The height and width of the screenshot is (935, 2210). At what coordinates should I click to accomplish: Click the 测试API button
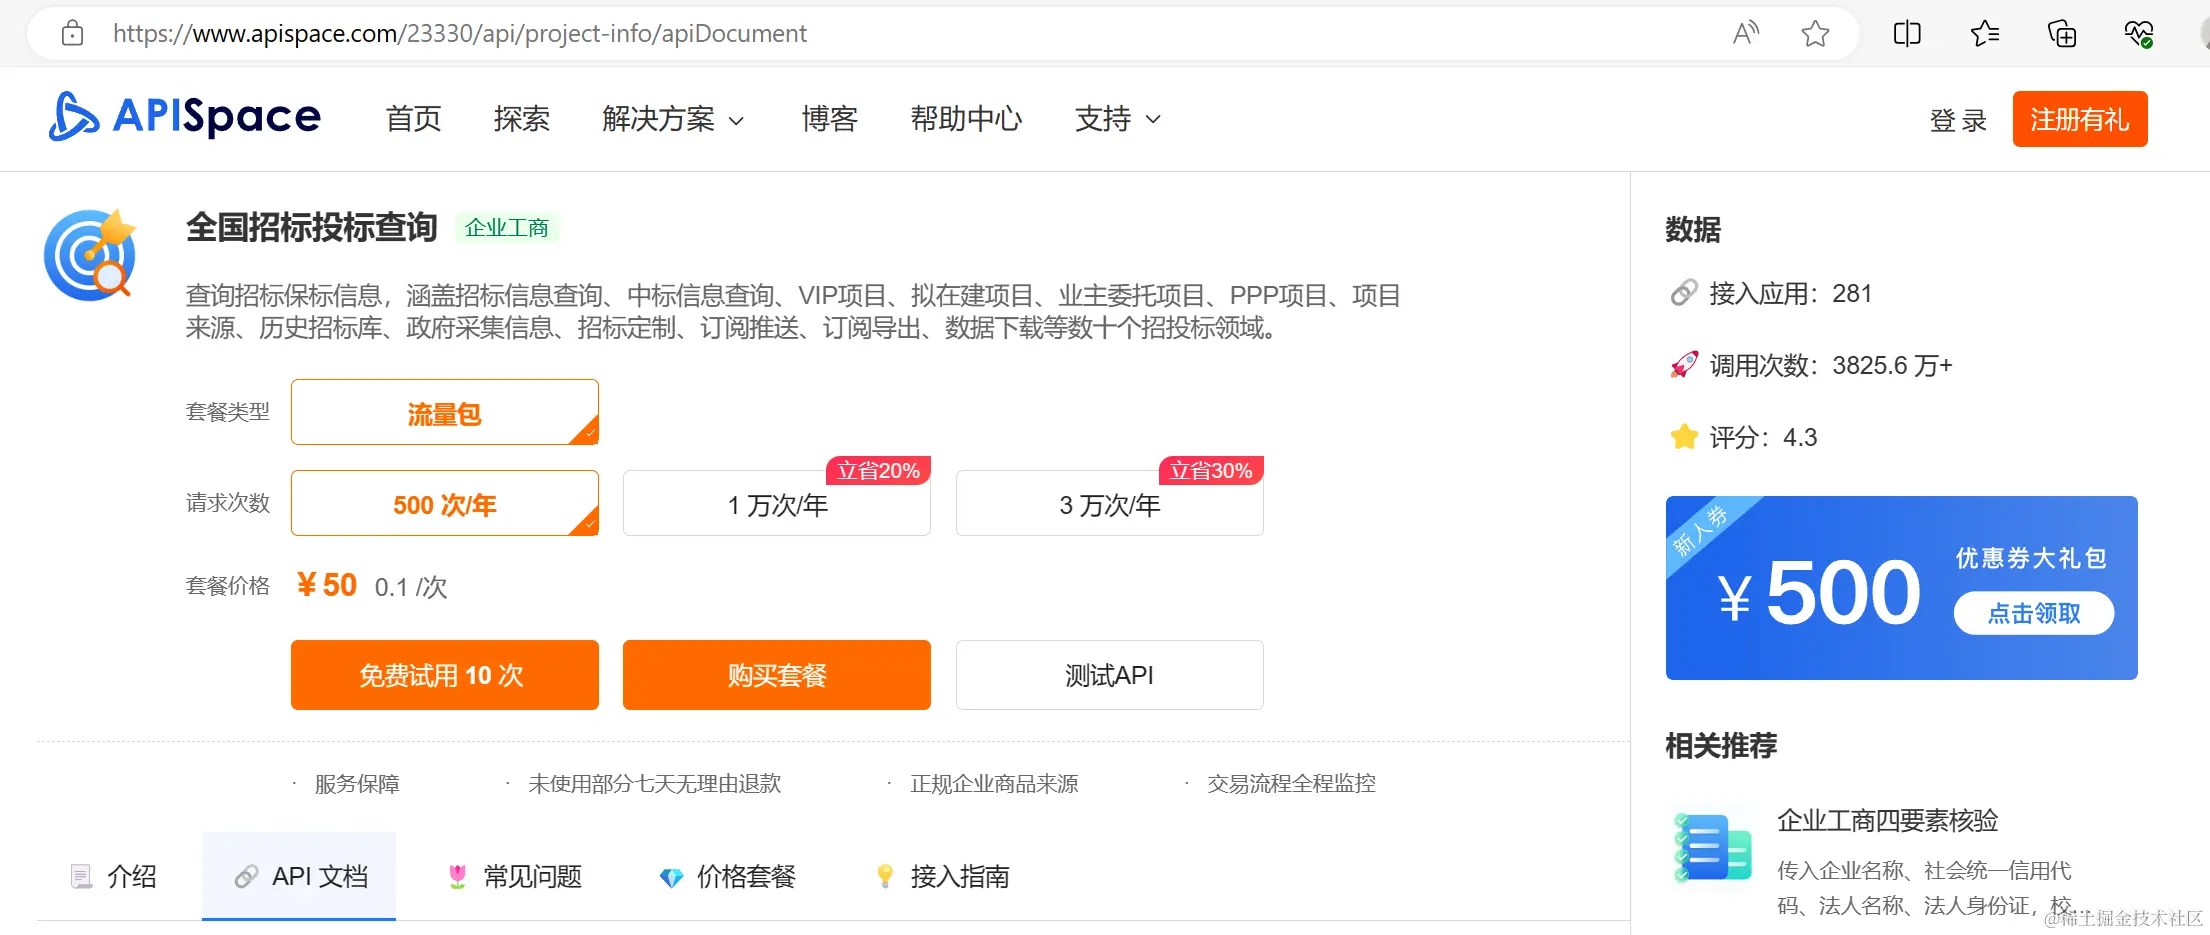coord(1110,675)
